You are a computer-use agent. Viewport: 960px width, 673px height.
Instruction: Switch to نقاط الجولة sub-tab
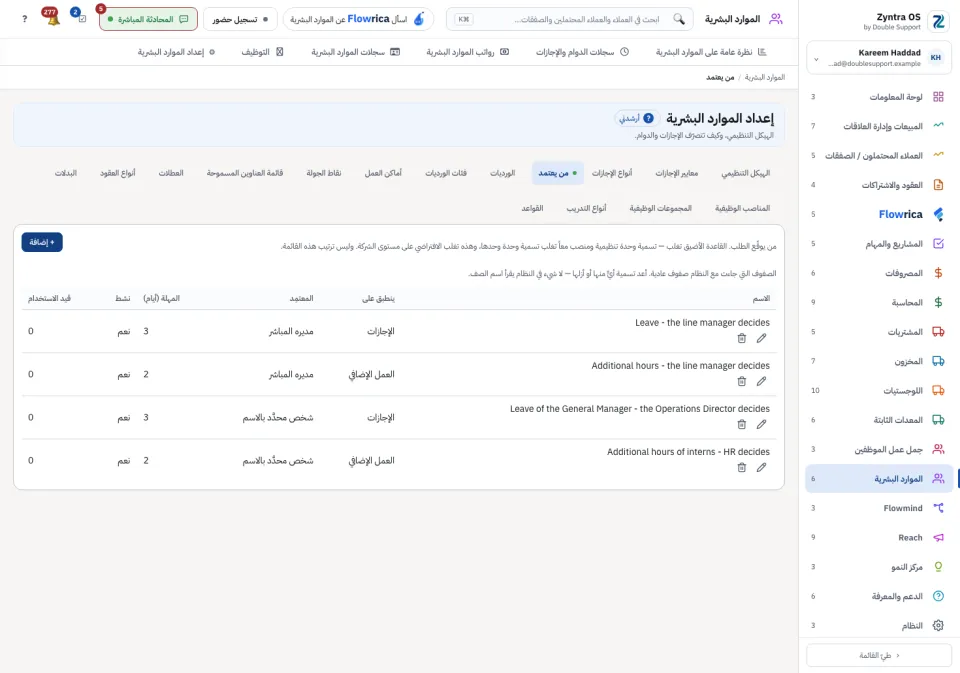pyautogui.click(x=324, y=173)
